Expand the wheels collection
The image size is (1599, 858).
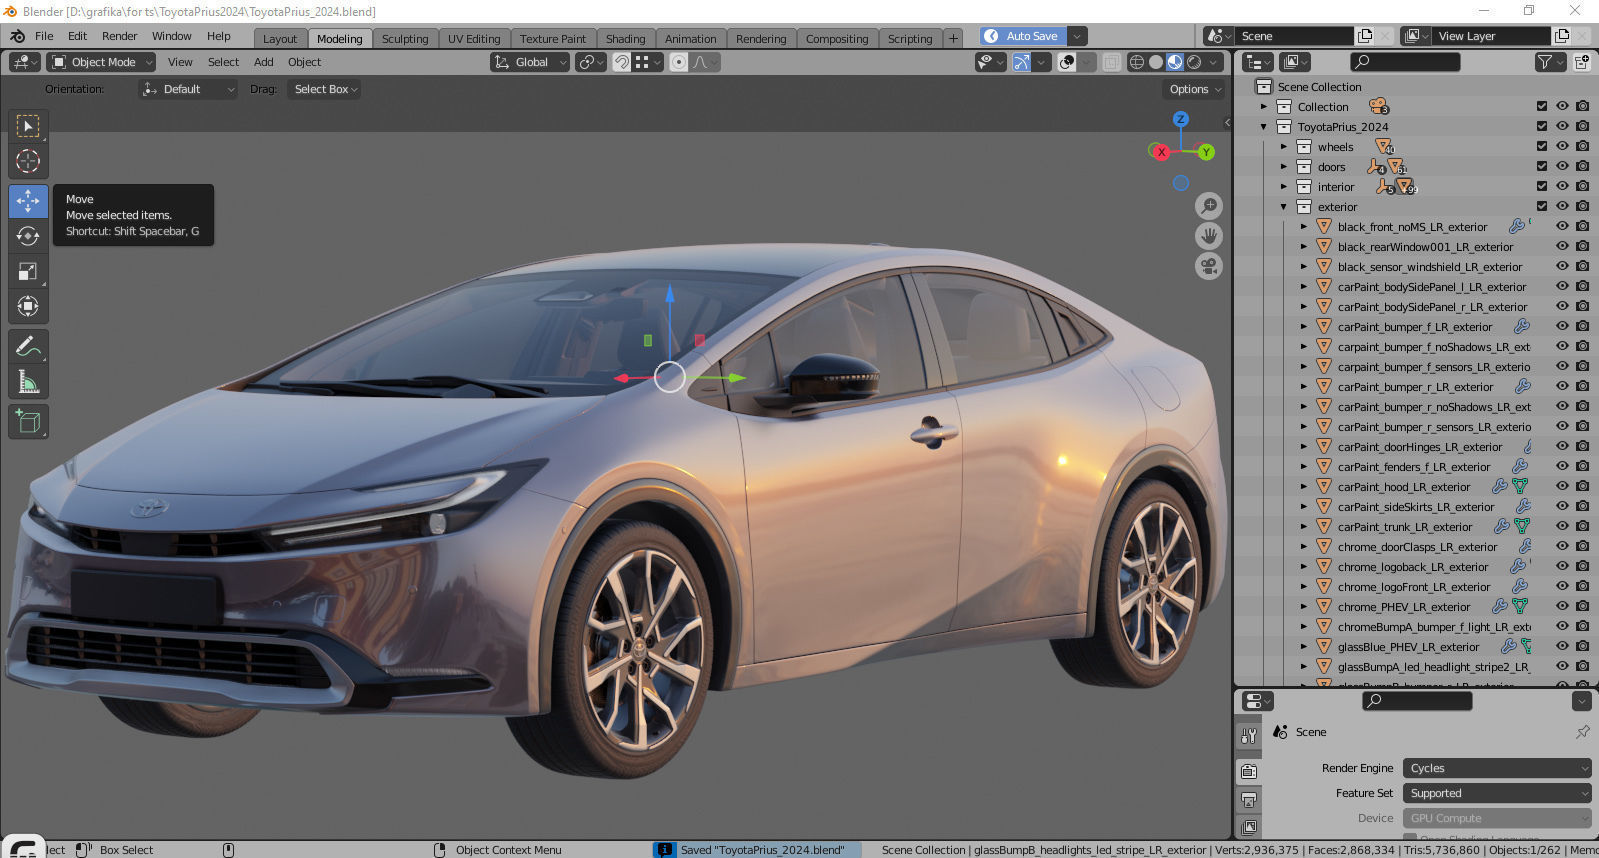(x=1284, y=147)
